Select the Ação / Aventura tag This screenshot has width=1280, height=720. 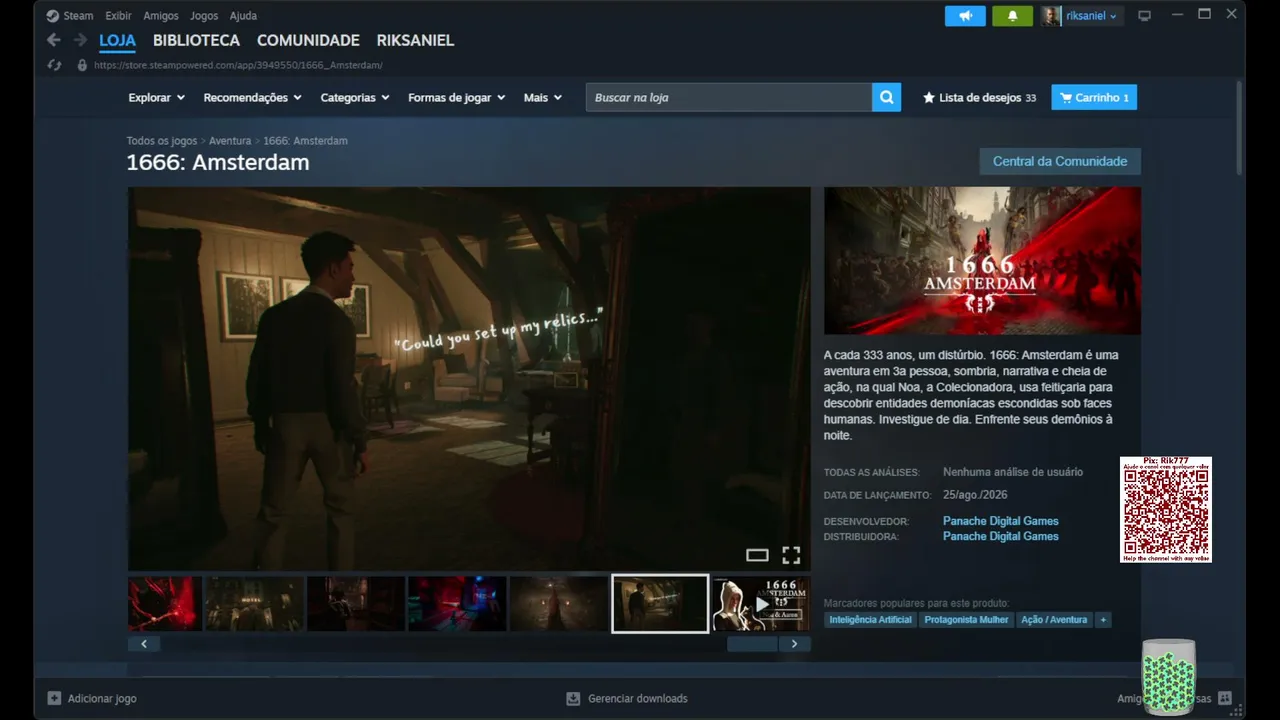click(x=1054, y=620)
